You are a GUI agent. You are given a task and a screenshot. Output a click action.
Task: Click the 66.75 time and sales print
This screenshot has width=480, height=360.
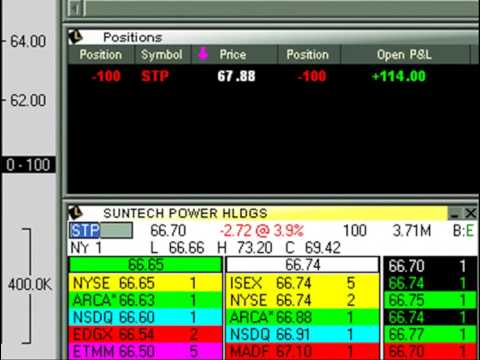pyautogui.click(x=430, y=301)
